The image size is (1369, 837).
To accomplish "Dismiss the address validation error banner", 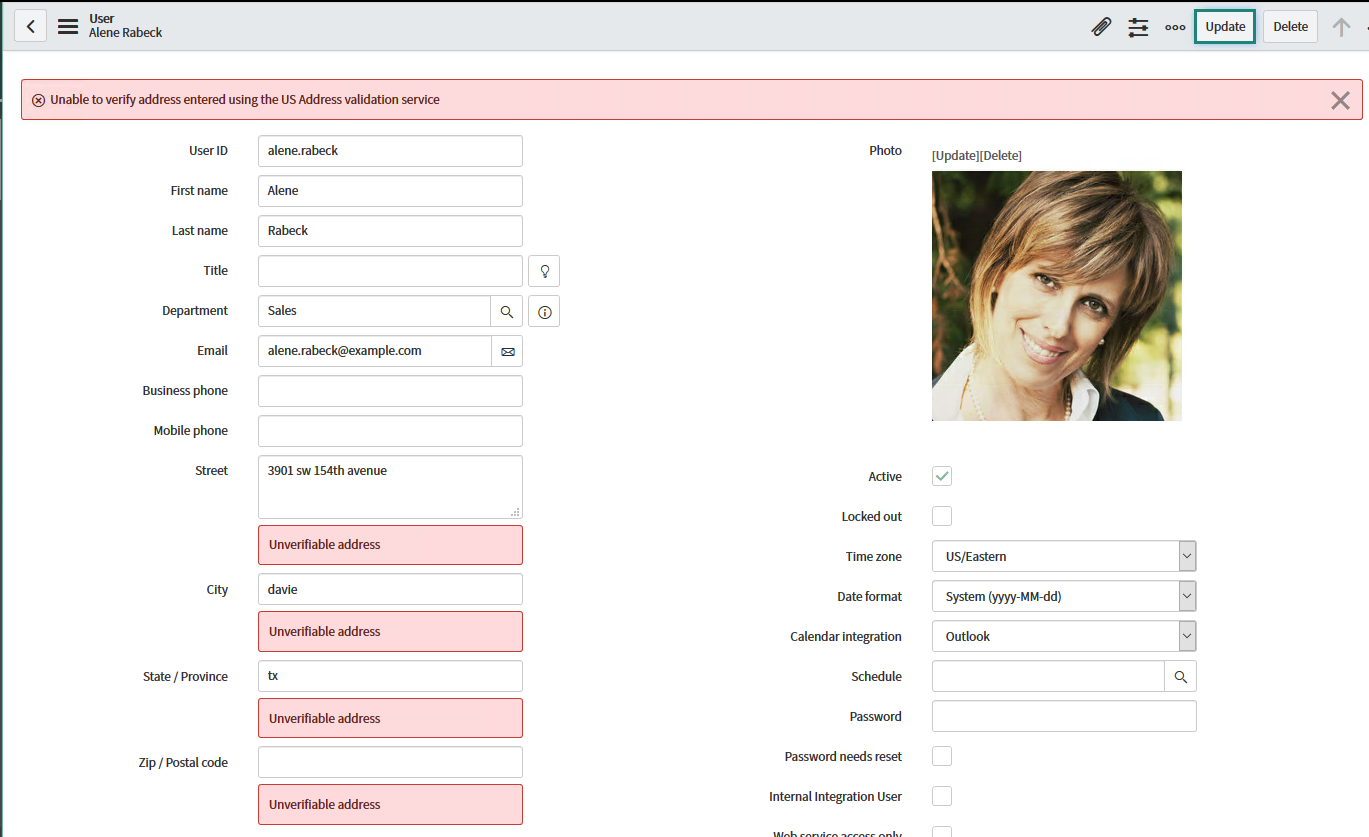I will (1340, 100).
